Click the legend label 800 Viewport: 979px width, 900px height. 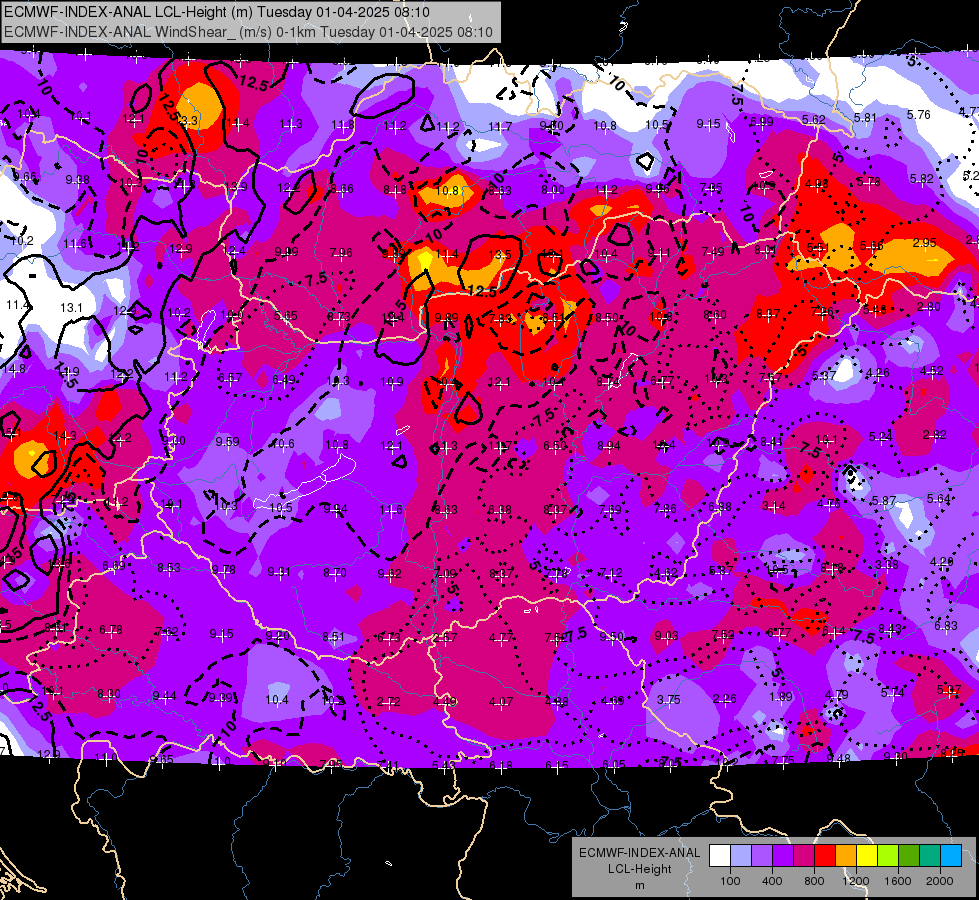pos(814,881)
